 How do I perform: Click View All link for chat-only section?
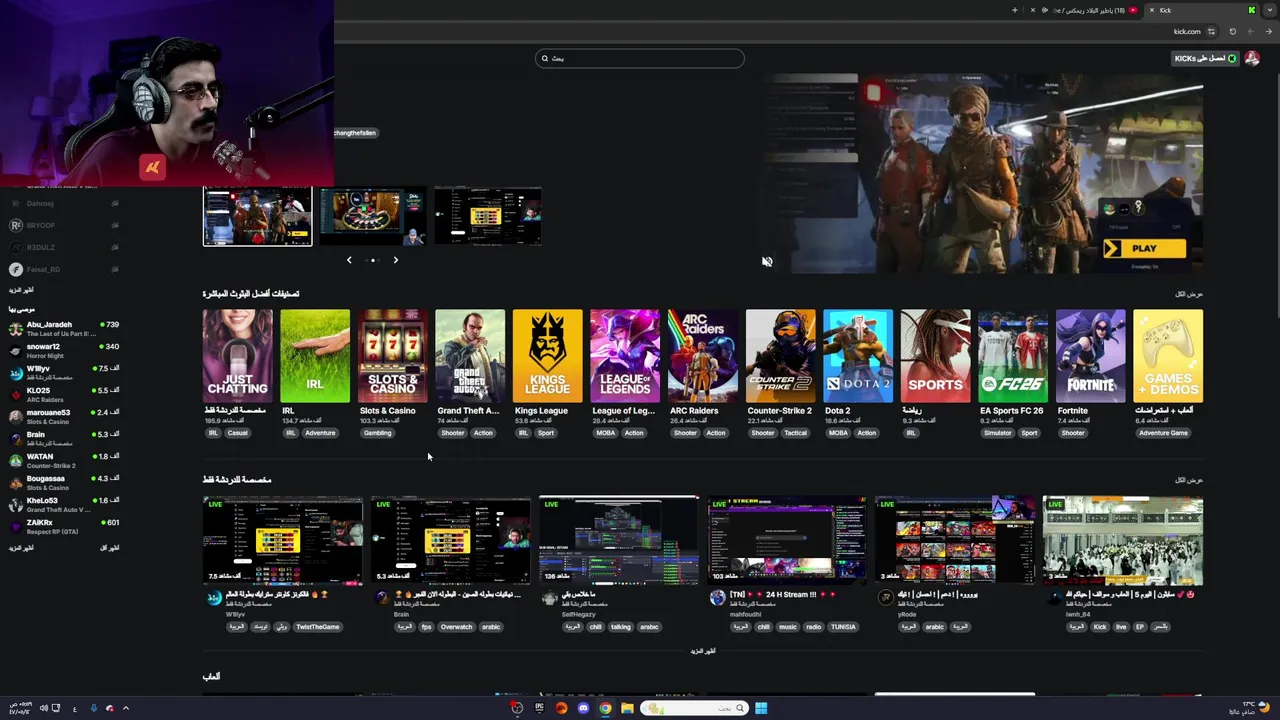[x=1189, y=480]
